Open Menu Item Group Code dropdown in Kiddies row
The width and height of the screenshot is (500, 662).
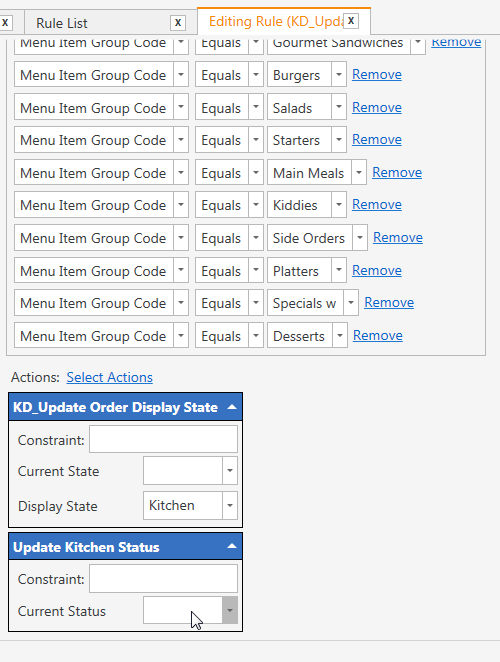(181, 205)
